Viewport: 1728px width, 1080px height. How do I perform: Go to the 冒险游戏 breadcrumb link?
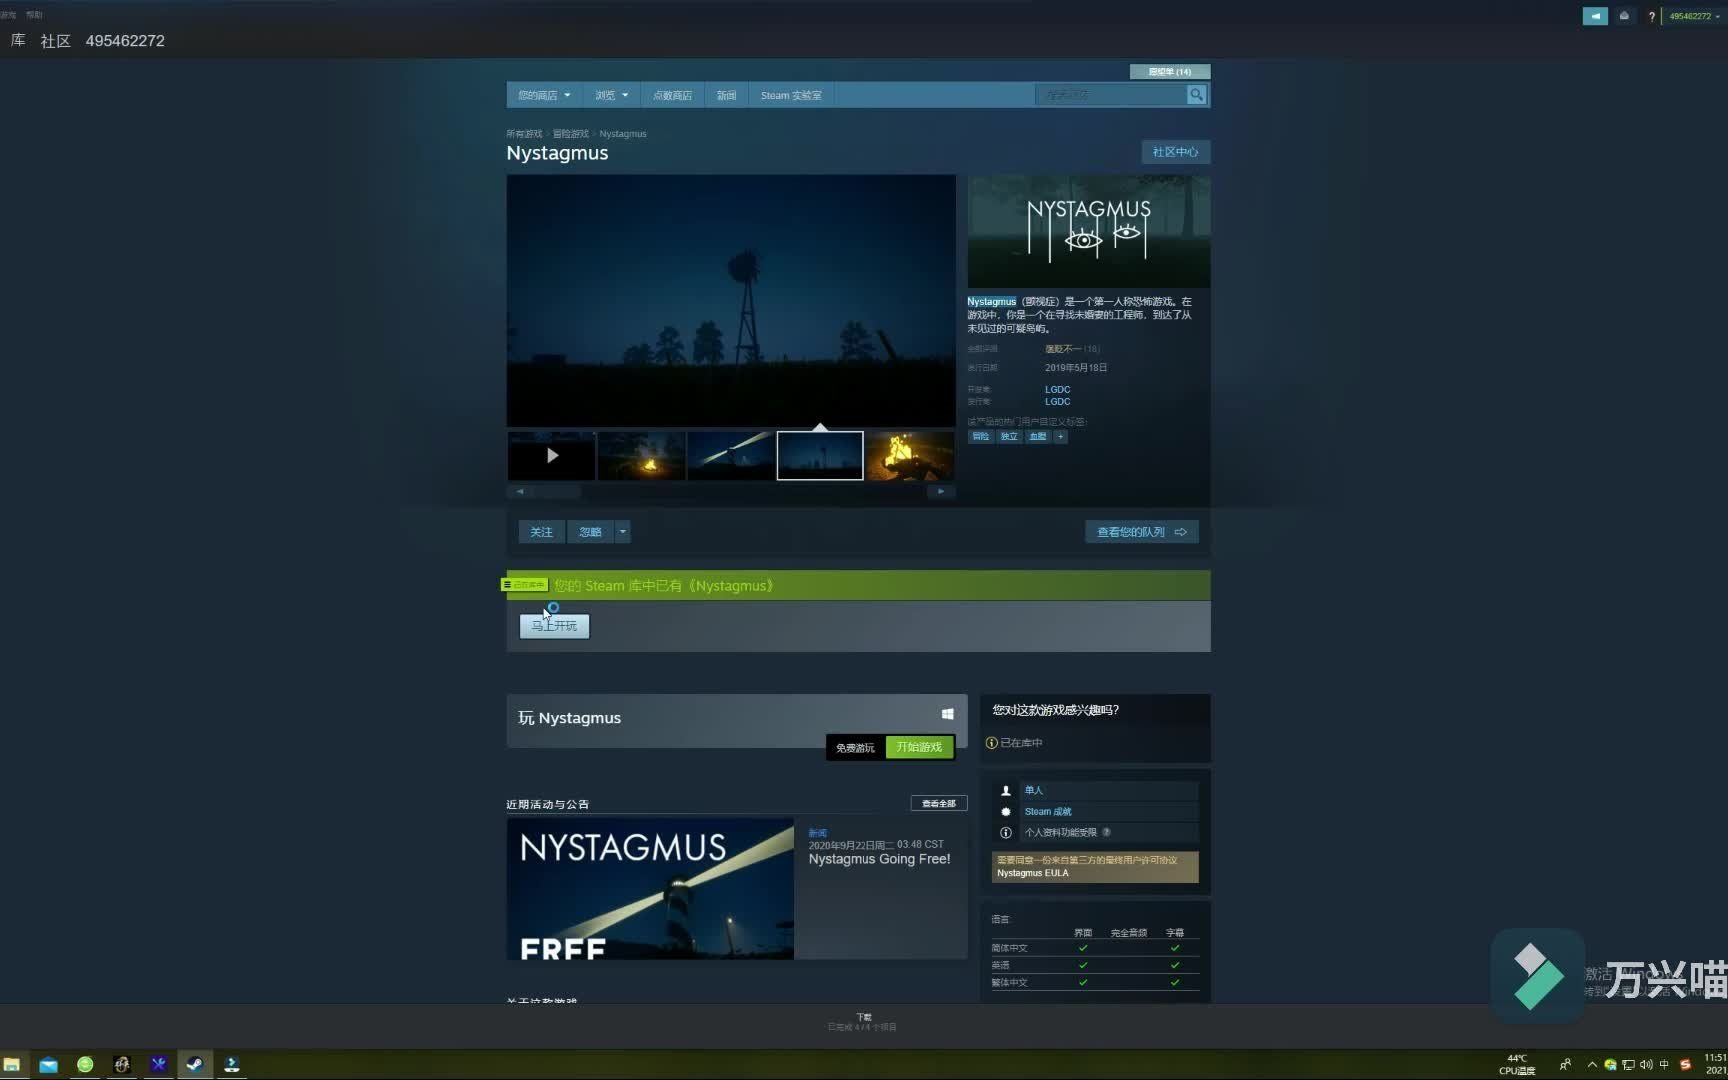[x=571, y=134]
